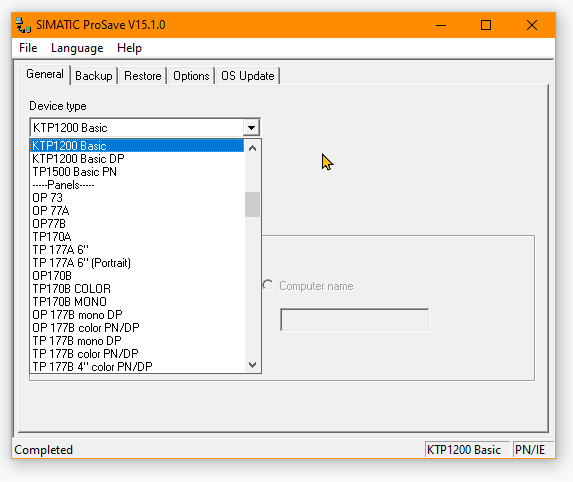The width and height of the screenshot is (573, 482).
Task: Click the dropdown list scroll up arrow
Action: [x=252, y=148]
